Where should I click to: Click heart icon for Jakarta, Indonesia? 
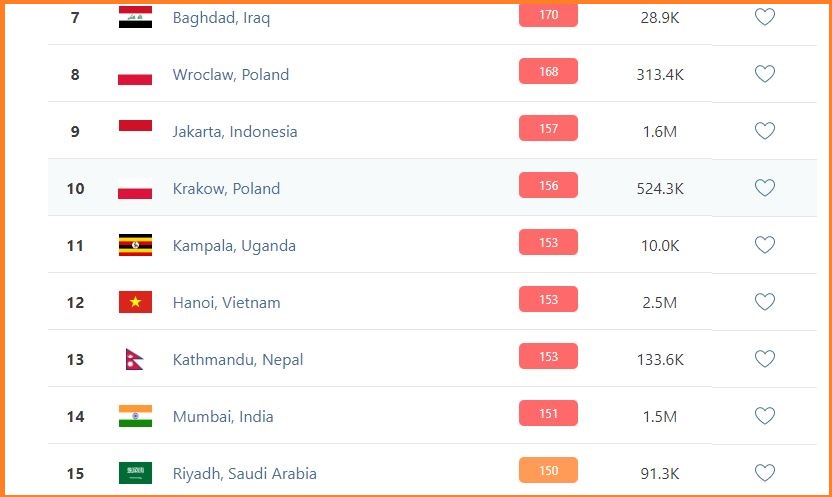tap(764, 131)
